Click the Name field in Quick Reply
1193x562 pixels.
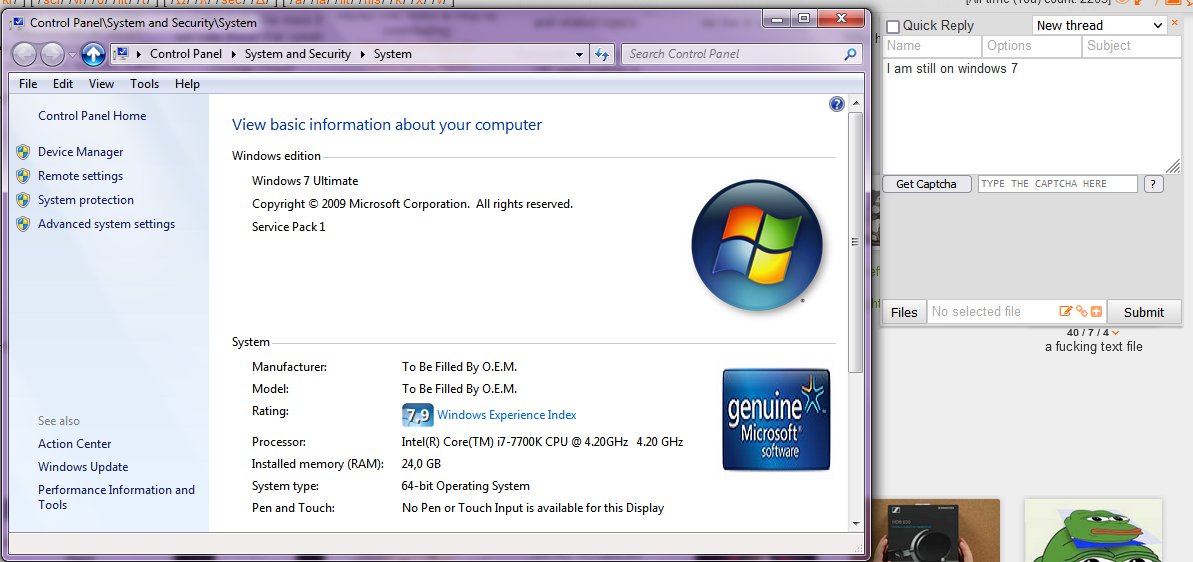pos(932,46)
